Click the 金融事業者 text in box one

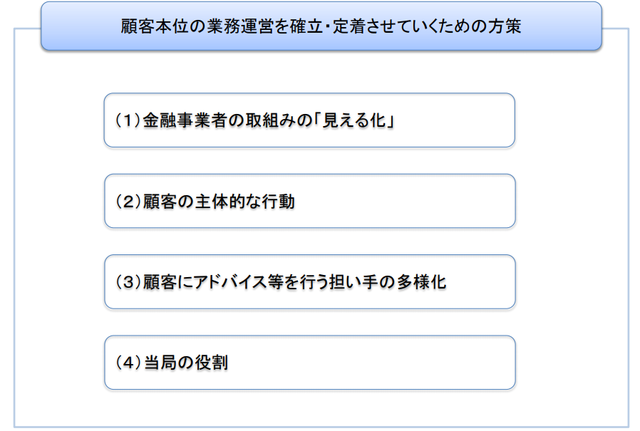point(185,122)
